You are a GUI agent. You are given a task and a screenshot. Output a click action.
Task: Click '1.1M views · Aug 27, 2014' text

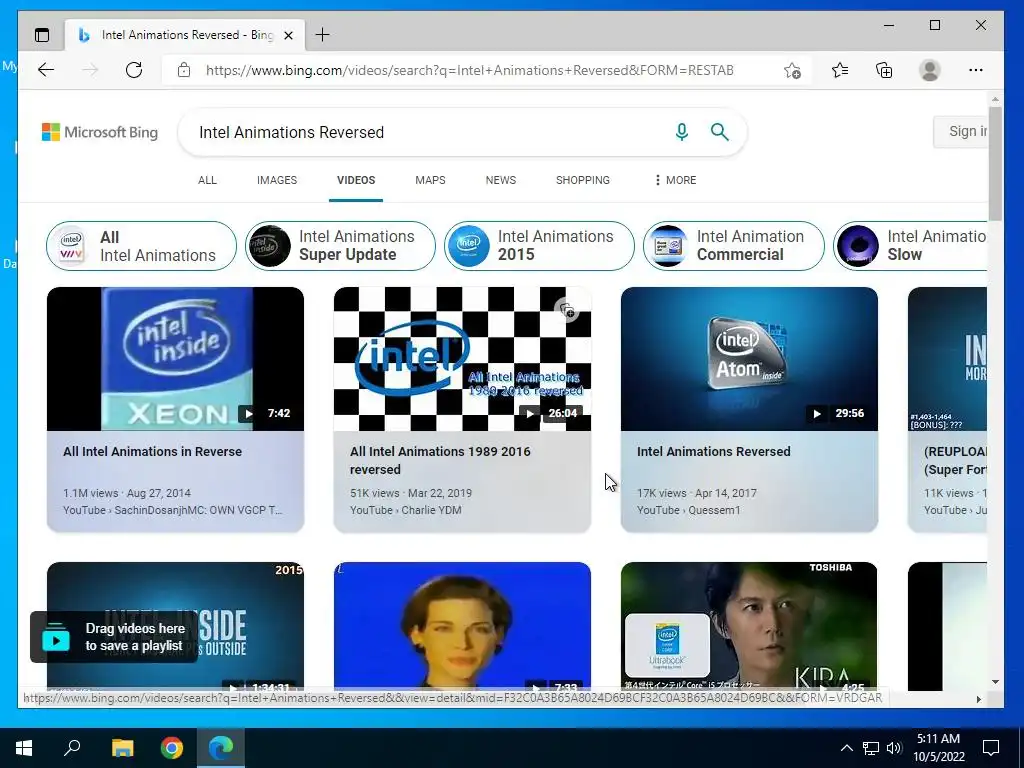coord(127,493)
